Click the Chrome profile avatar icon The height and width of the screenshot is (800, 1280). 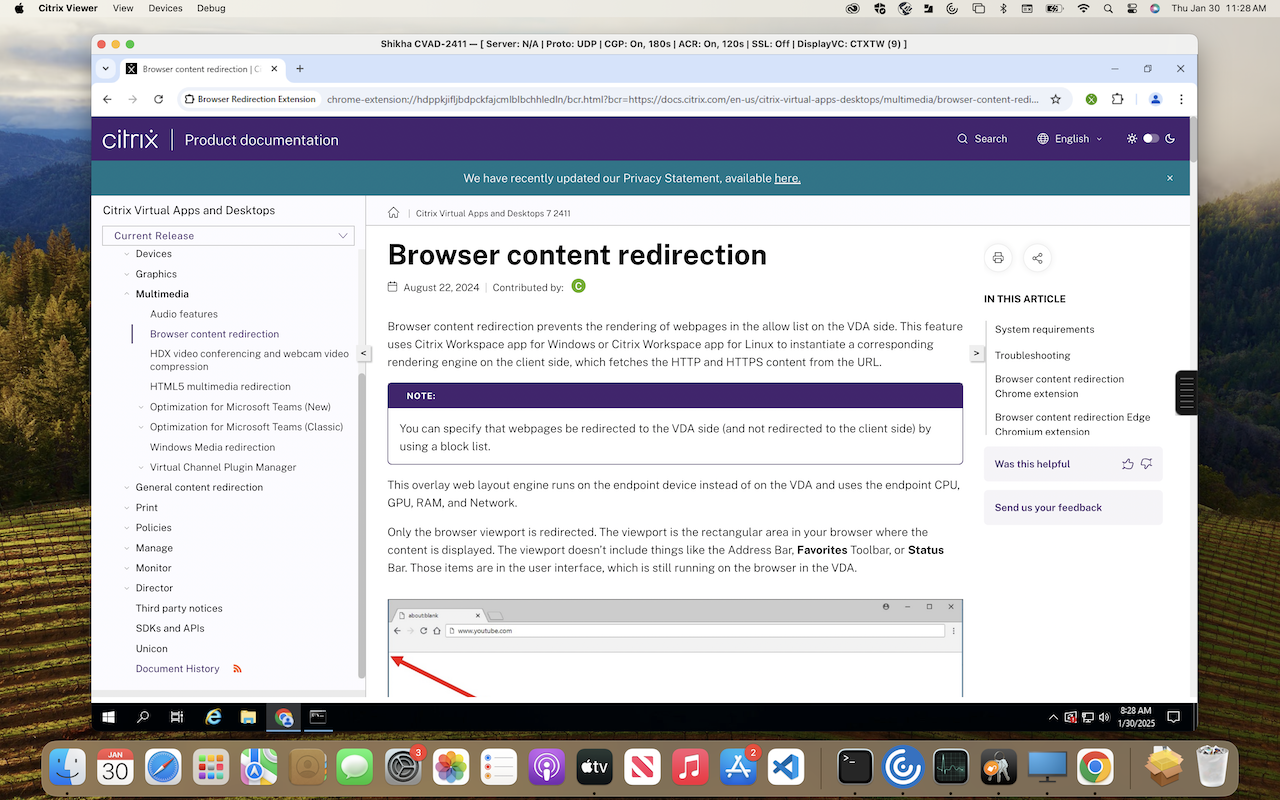[x=1155, y=99]
